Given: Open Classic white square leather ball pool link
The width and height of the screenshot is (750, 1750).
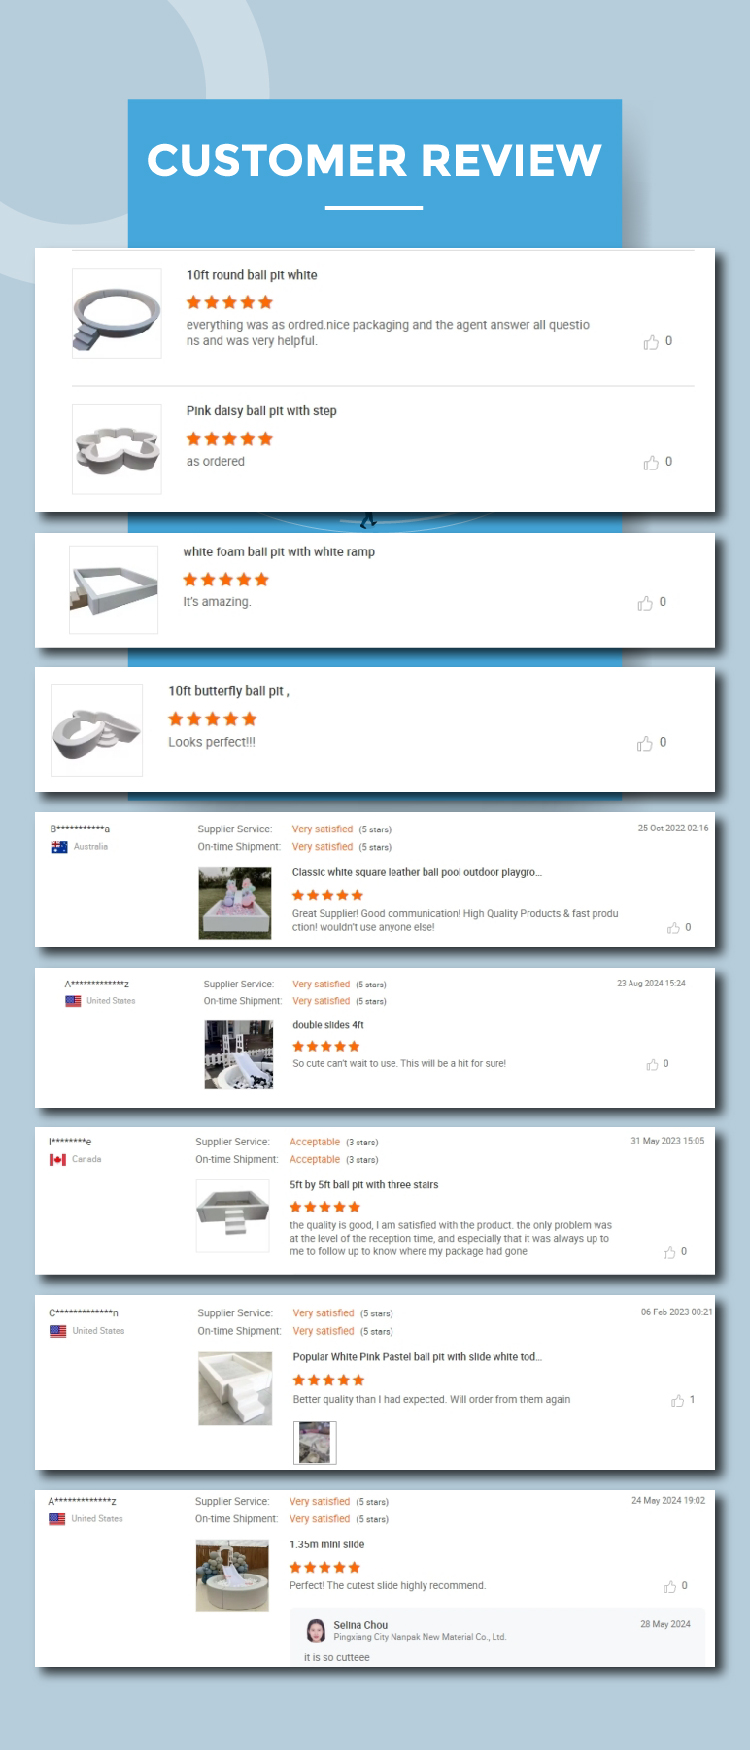Looking at the screenshot, I should coord(417,872).
